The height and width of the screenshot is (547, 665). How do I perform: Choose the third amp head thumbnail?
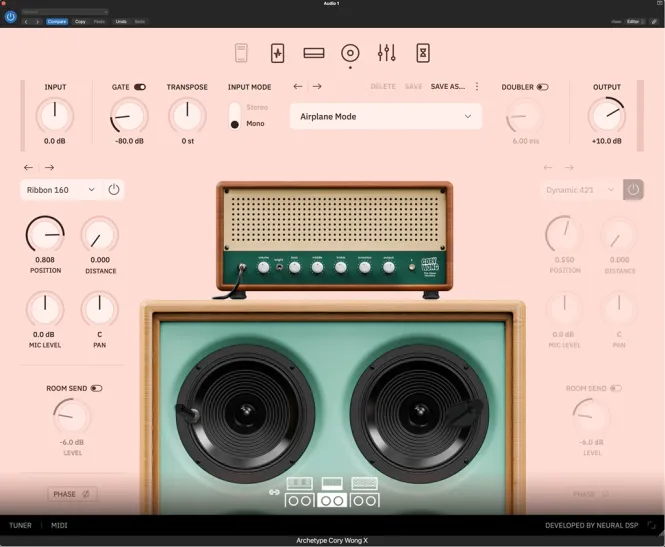365,483
